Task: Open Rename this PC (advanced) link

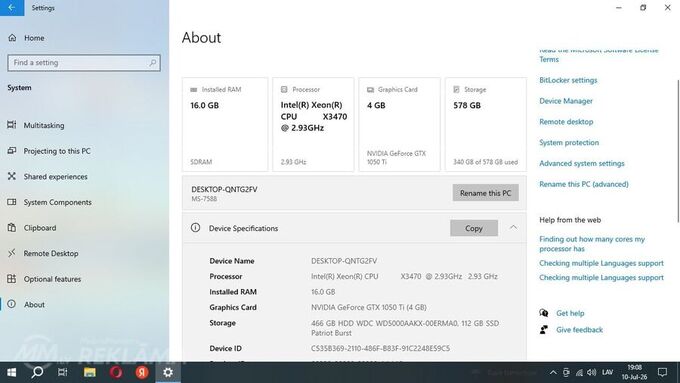Action: [x=584, y=184]
